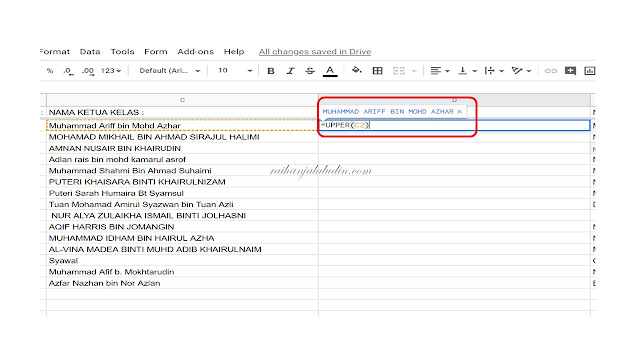
Task: Open the Form menu
Action: point(156,52)
